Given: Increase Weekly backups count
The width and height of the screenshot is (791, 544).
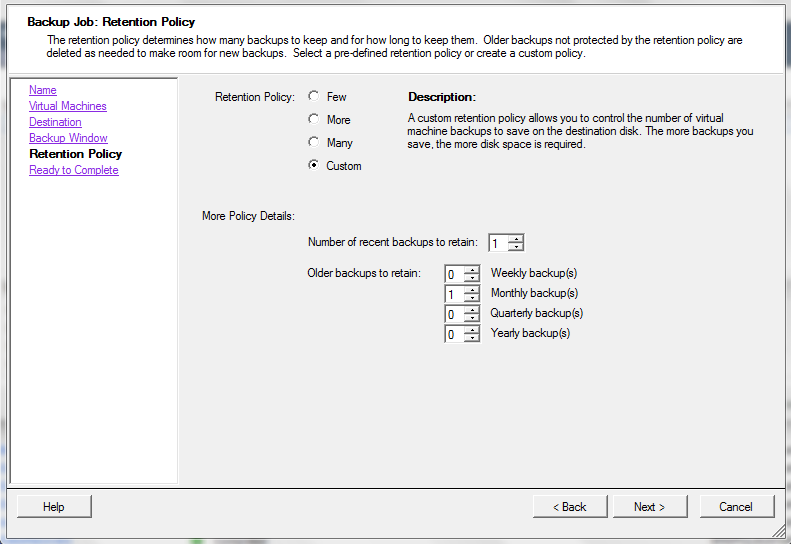Looking at the screenshot, I should (472, 270).
